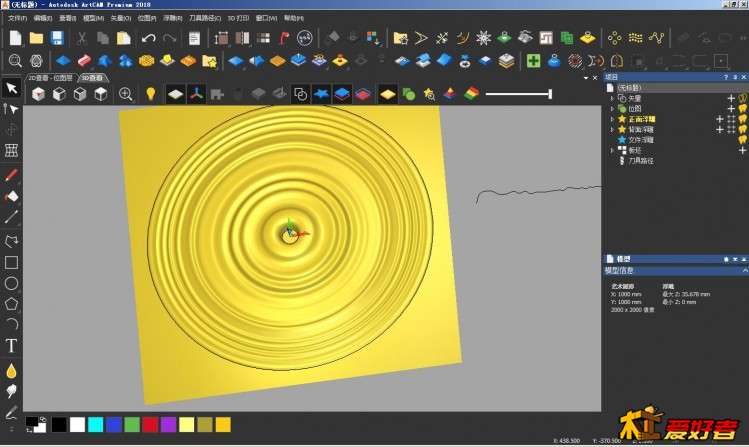Expand the 板坯 tree node
This screenshot has width=749, height=447.
[x=612, y=150]
